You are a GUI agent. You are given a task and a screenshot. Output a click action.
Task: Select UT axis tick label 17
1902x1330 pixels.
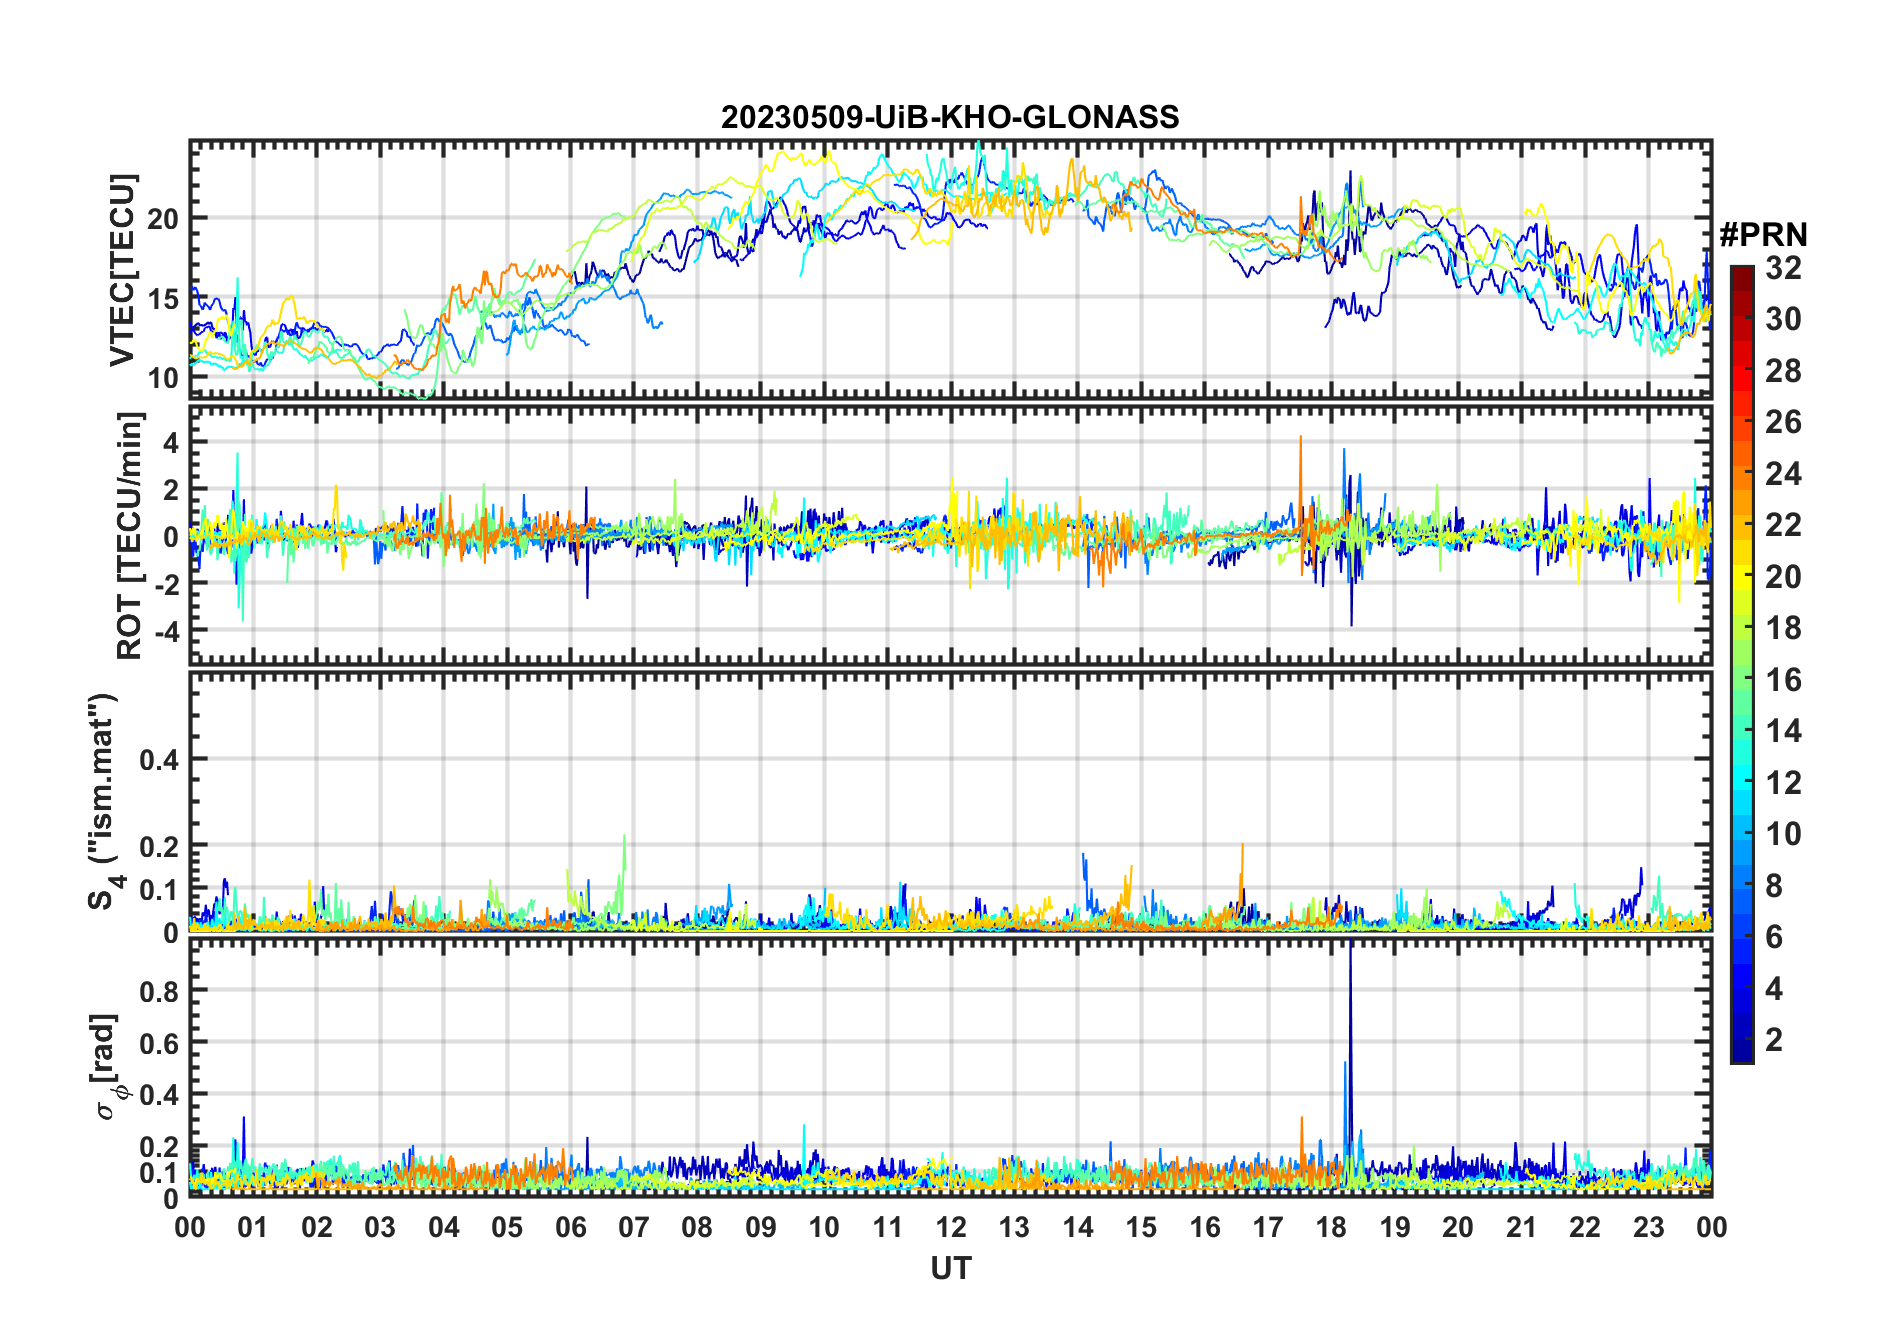click(x=1268, y=1227)
